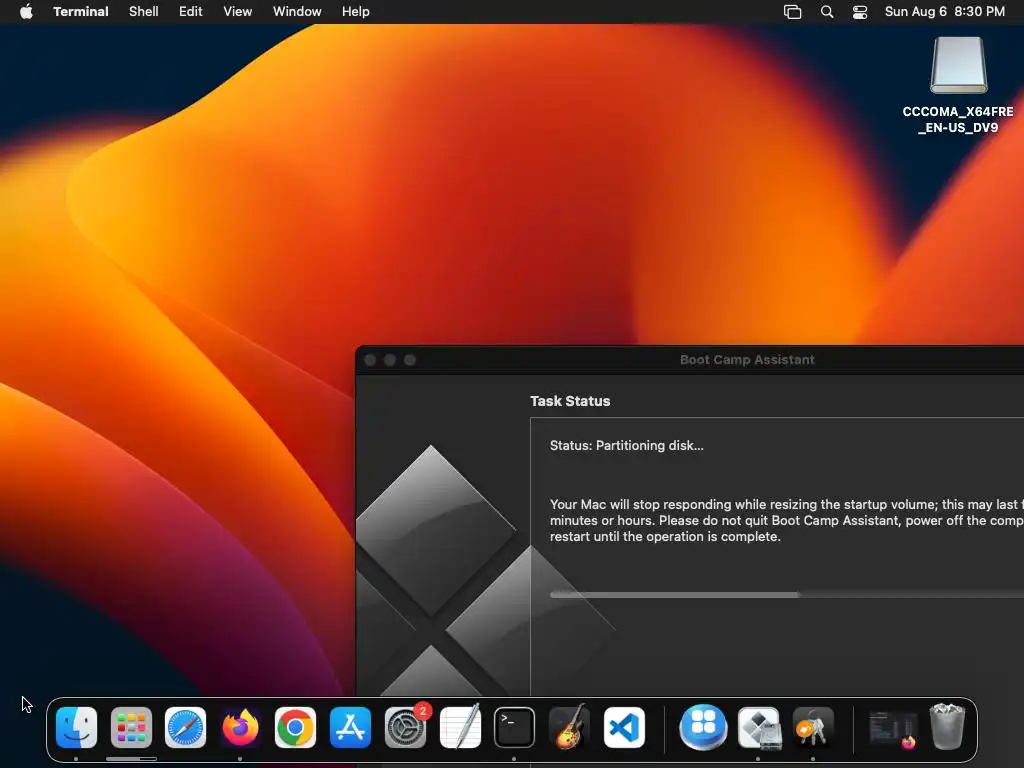The image size is (1024, 768).
Task: Open Keychain Access from the Dock
Action: click(812, 727)
